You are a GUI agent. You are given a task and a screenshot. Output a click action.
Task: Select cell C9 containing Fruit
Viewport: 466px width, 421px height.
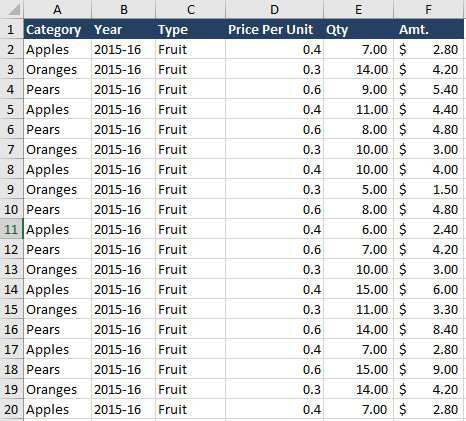point(190,189)
